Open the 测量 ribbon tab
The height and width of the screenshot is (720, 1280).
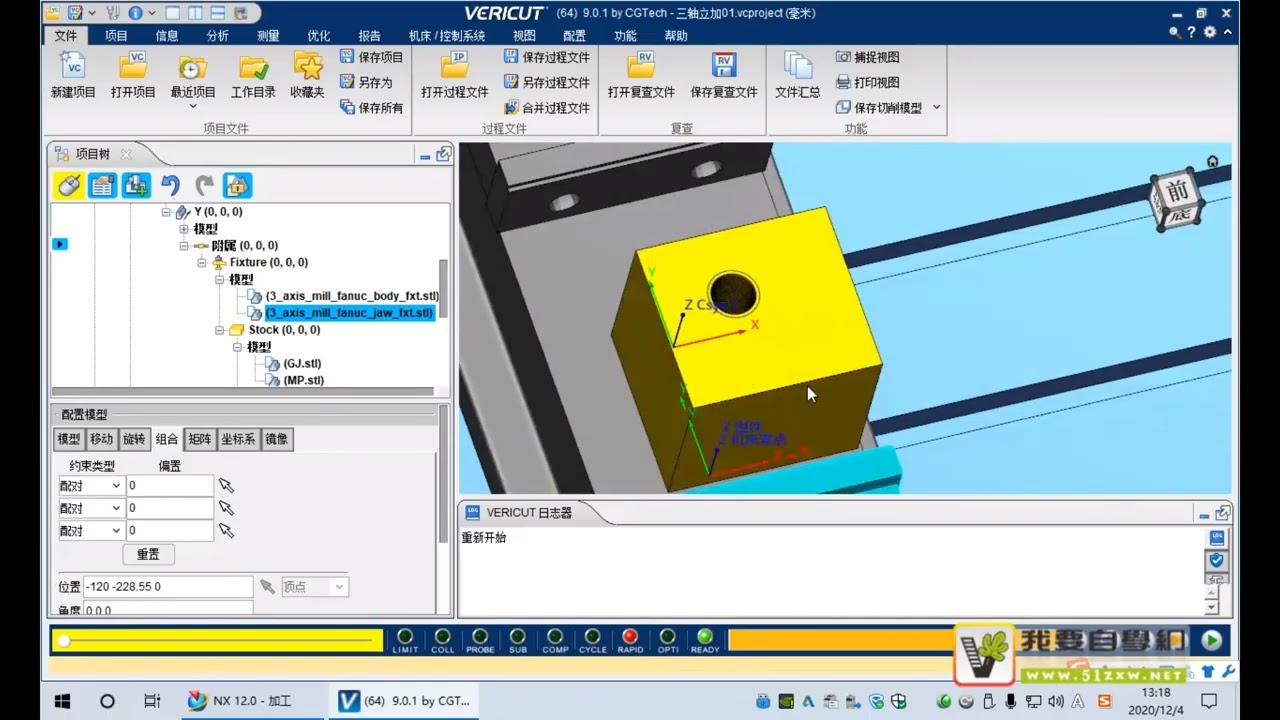pos(268,36)
